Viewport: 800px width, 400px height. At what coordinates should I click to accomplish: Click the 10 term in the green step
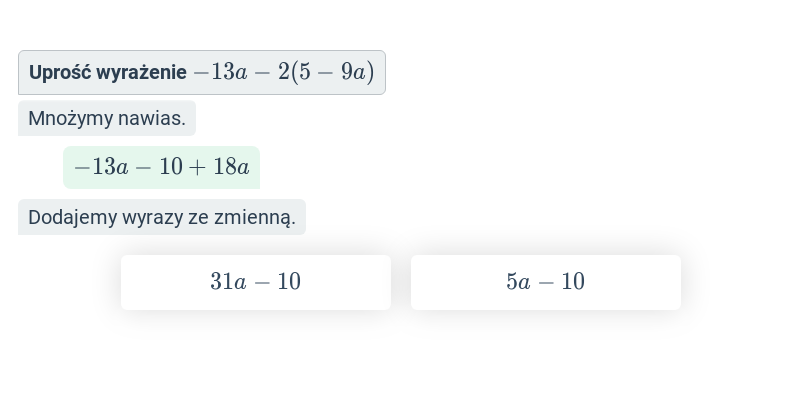(171, 167)
